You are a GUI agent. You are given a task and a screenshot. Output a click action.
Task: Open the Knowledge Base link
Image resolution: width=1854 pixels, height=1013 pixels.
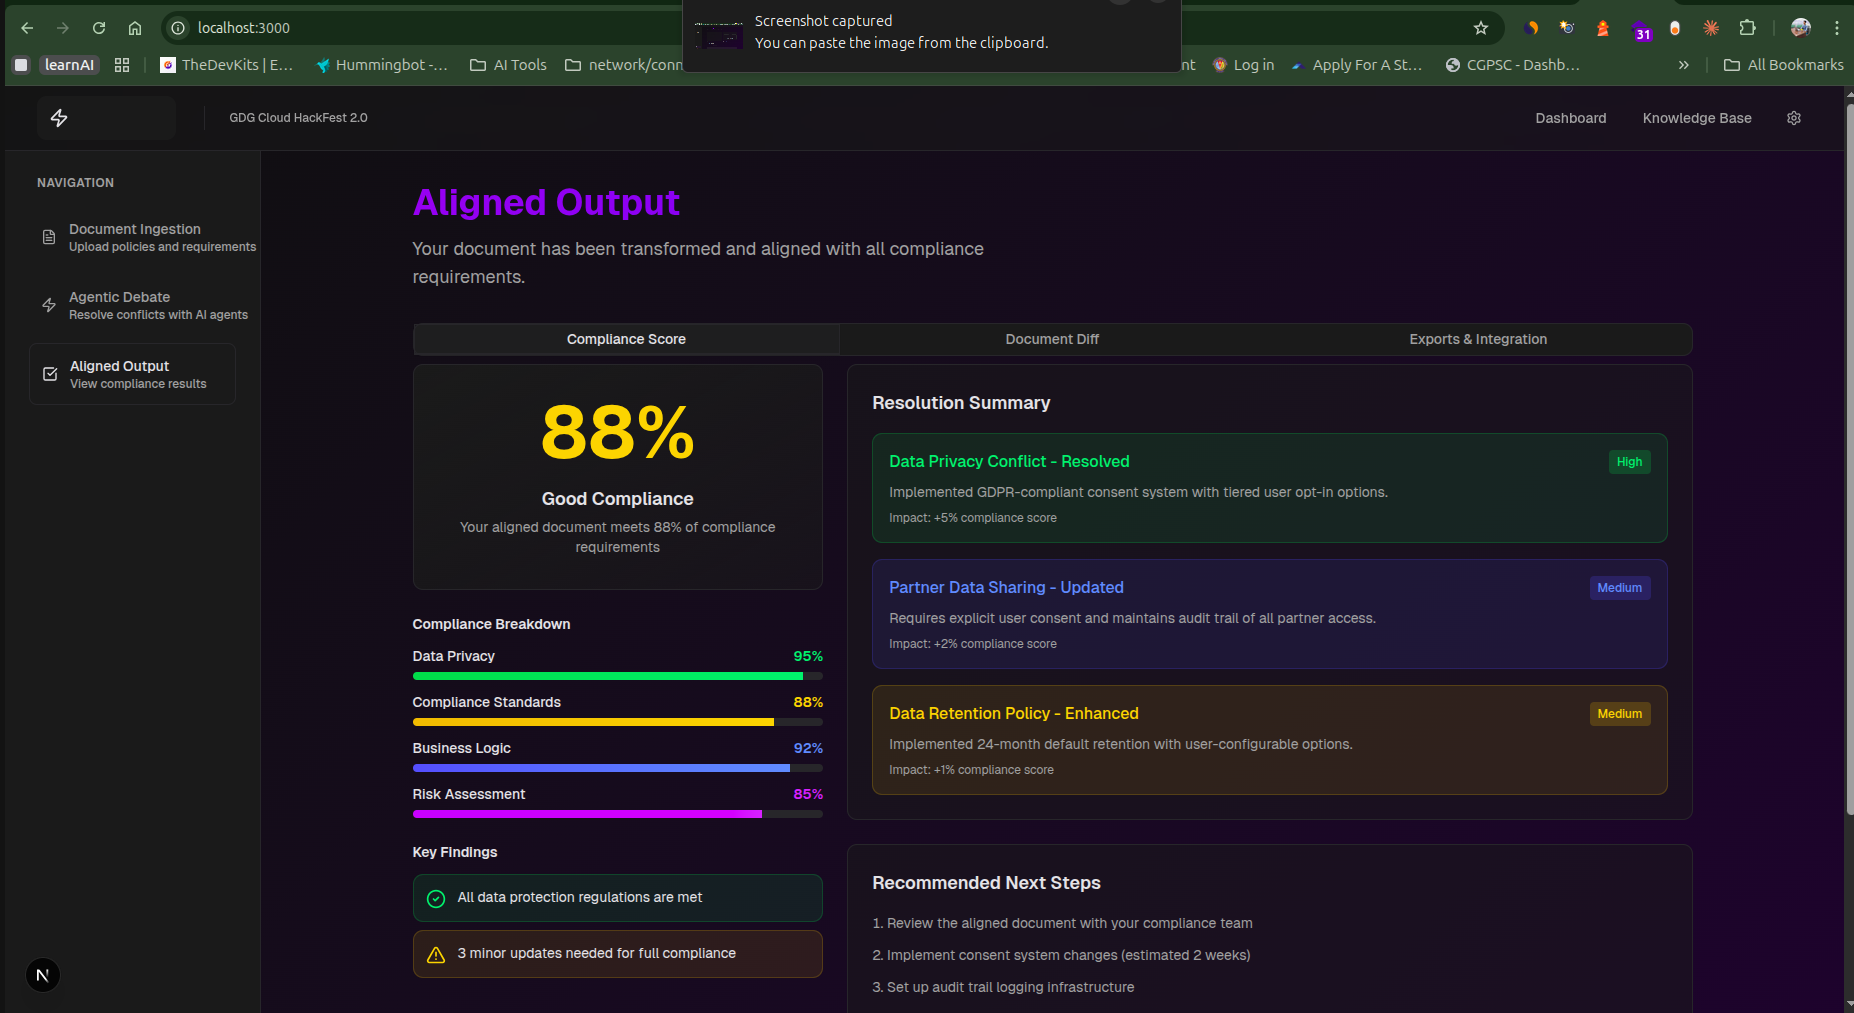tap(1696, 118)
